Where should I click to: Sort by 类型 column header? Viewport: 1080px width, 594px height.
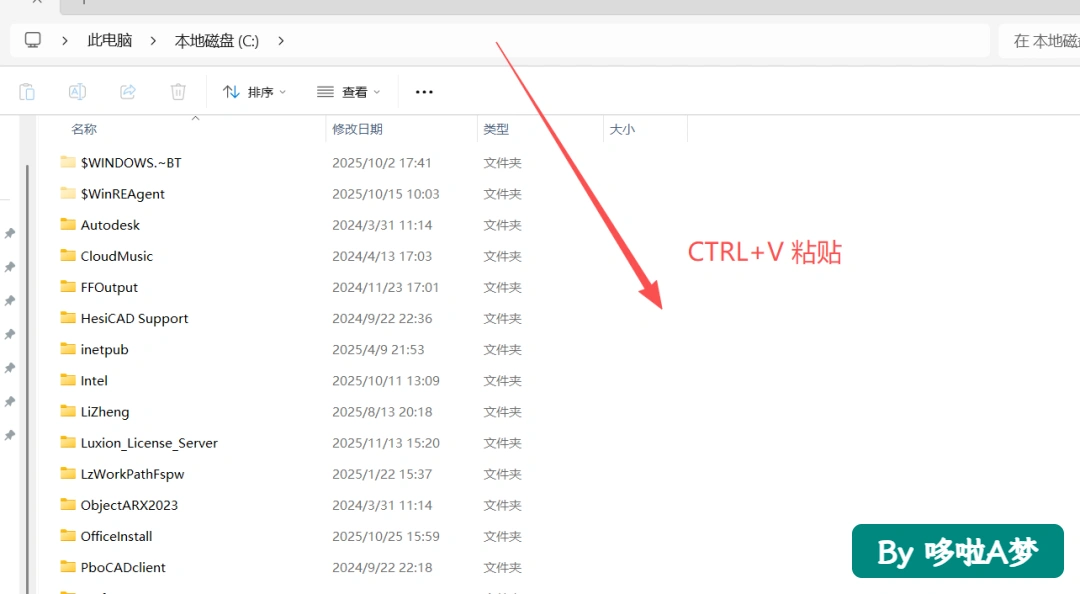pyautogui.click(x=496, y=129)
